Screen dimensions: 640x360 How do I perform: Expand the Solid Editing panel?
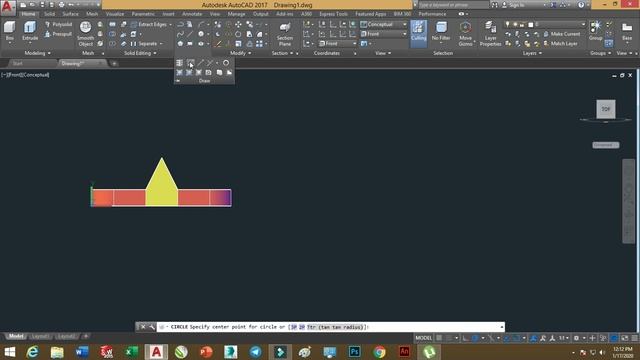[x=140, y=53]
